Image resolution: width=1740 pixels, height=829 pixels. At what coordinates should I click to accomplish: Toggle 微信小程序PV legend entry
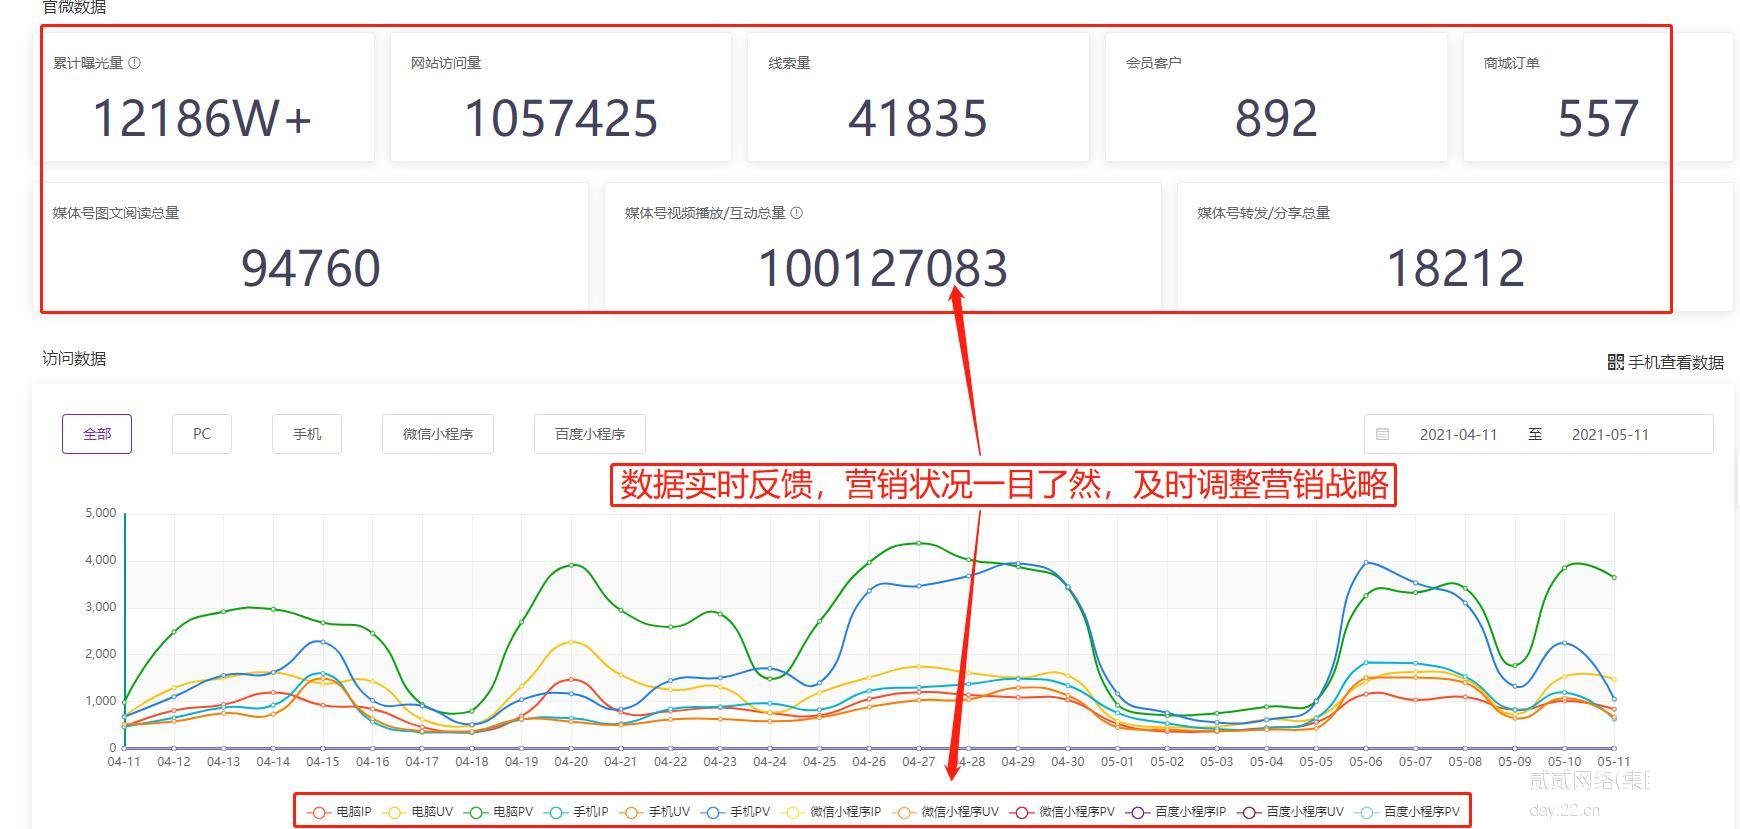(x=1064, y=812)
